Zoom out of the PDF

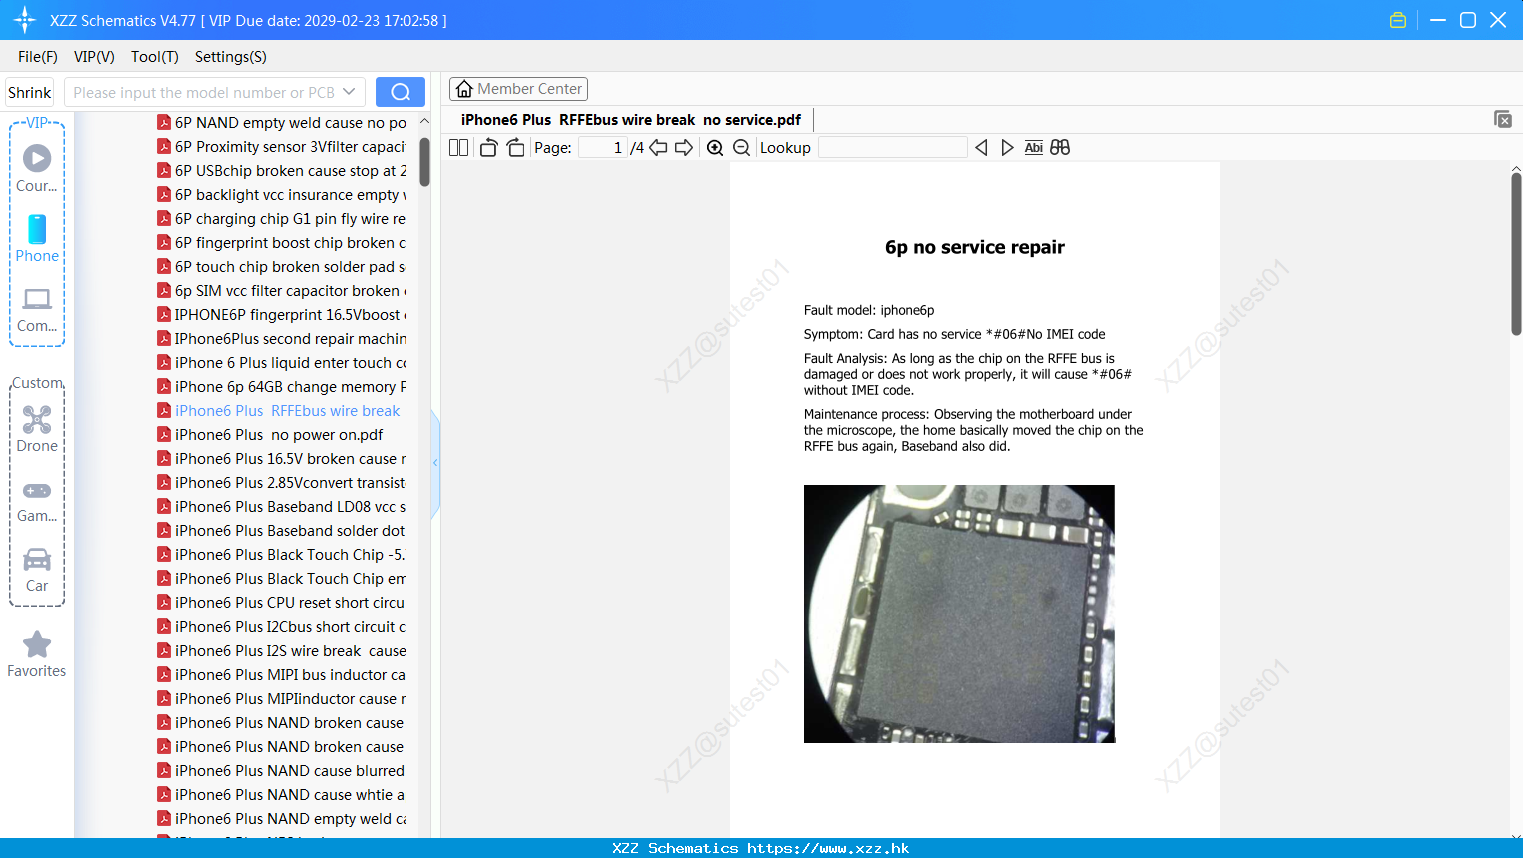coord(741,147)
